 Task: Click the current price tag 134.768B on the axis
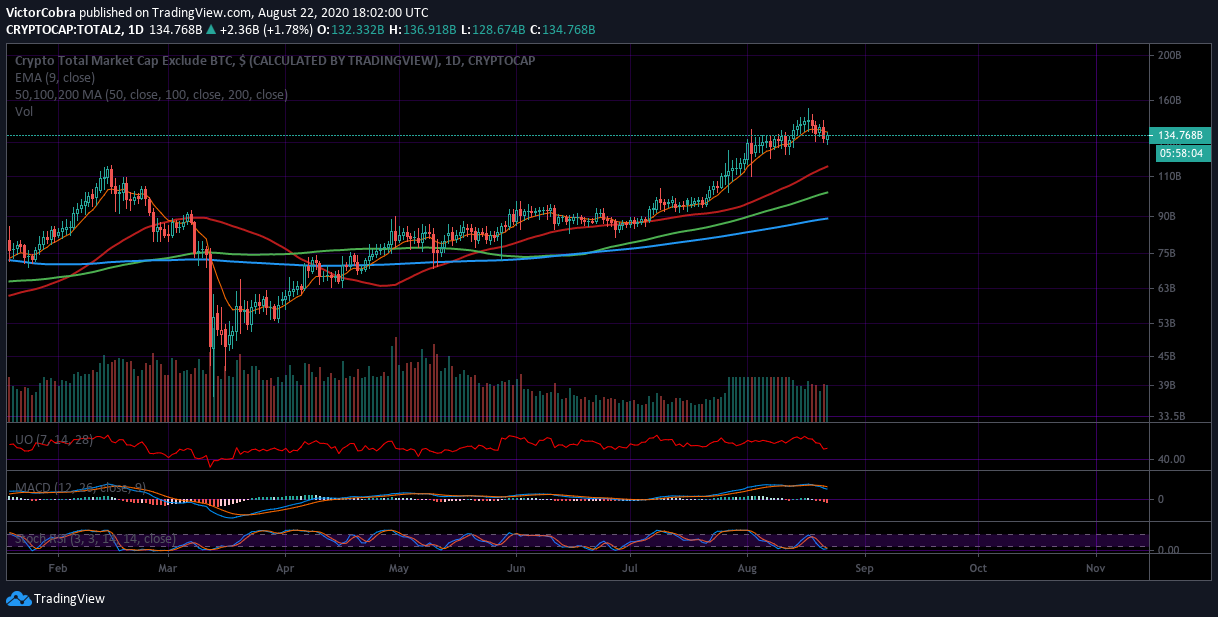coord(1180,135)
